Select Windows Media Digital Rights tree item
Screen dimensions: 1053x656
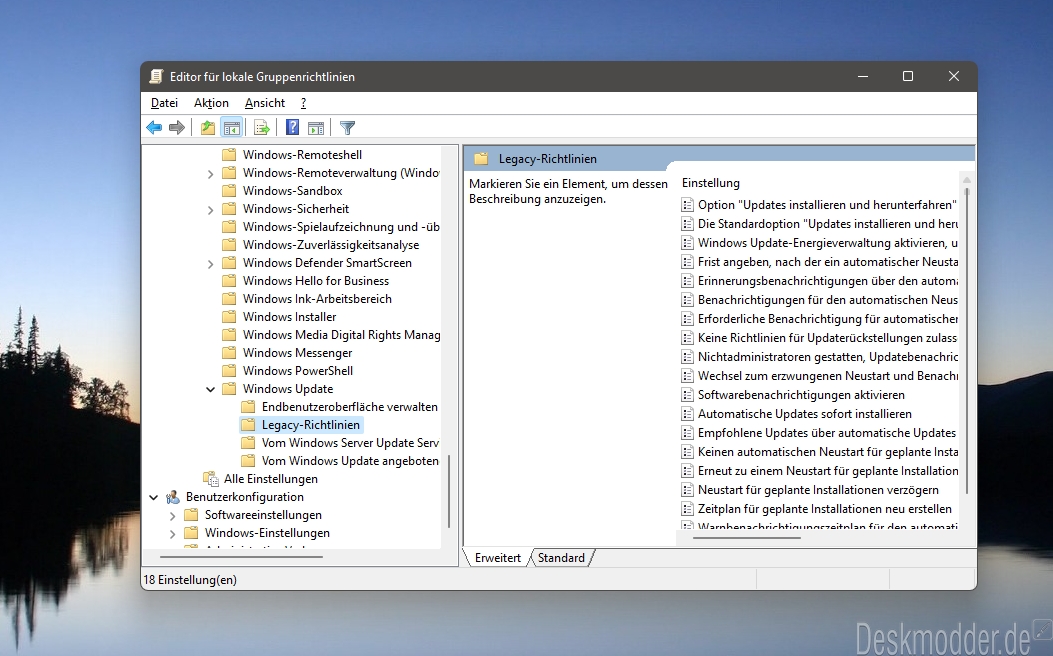pos(341,335)
